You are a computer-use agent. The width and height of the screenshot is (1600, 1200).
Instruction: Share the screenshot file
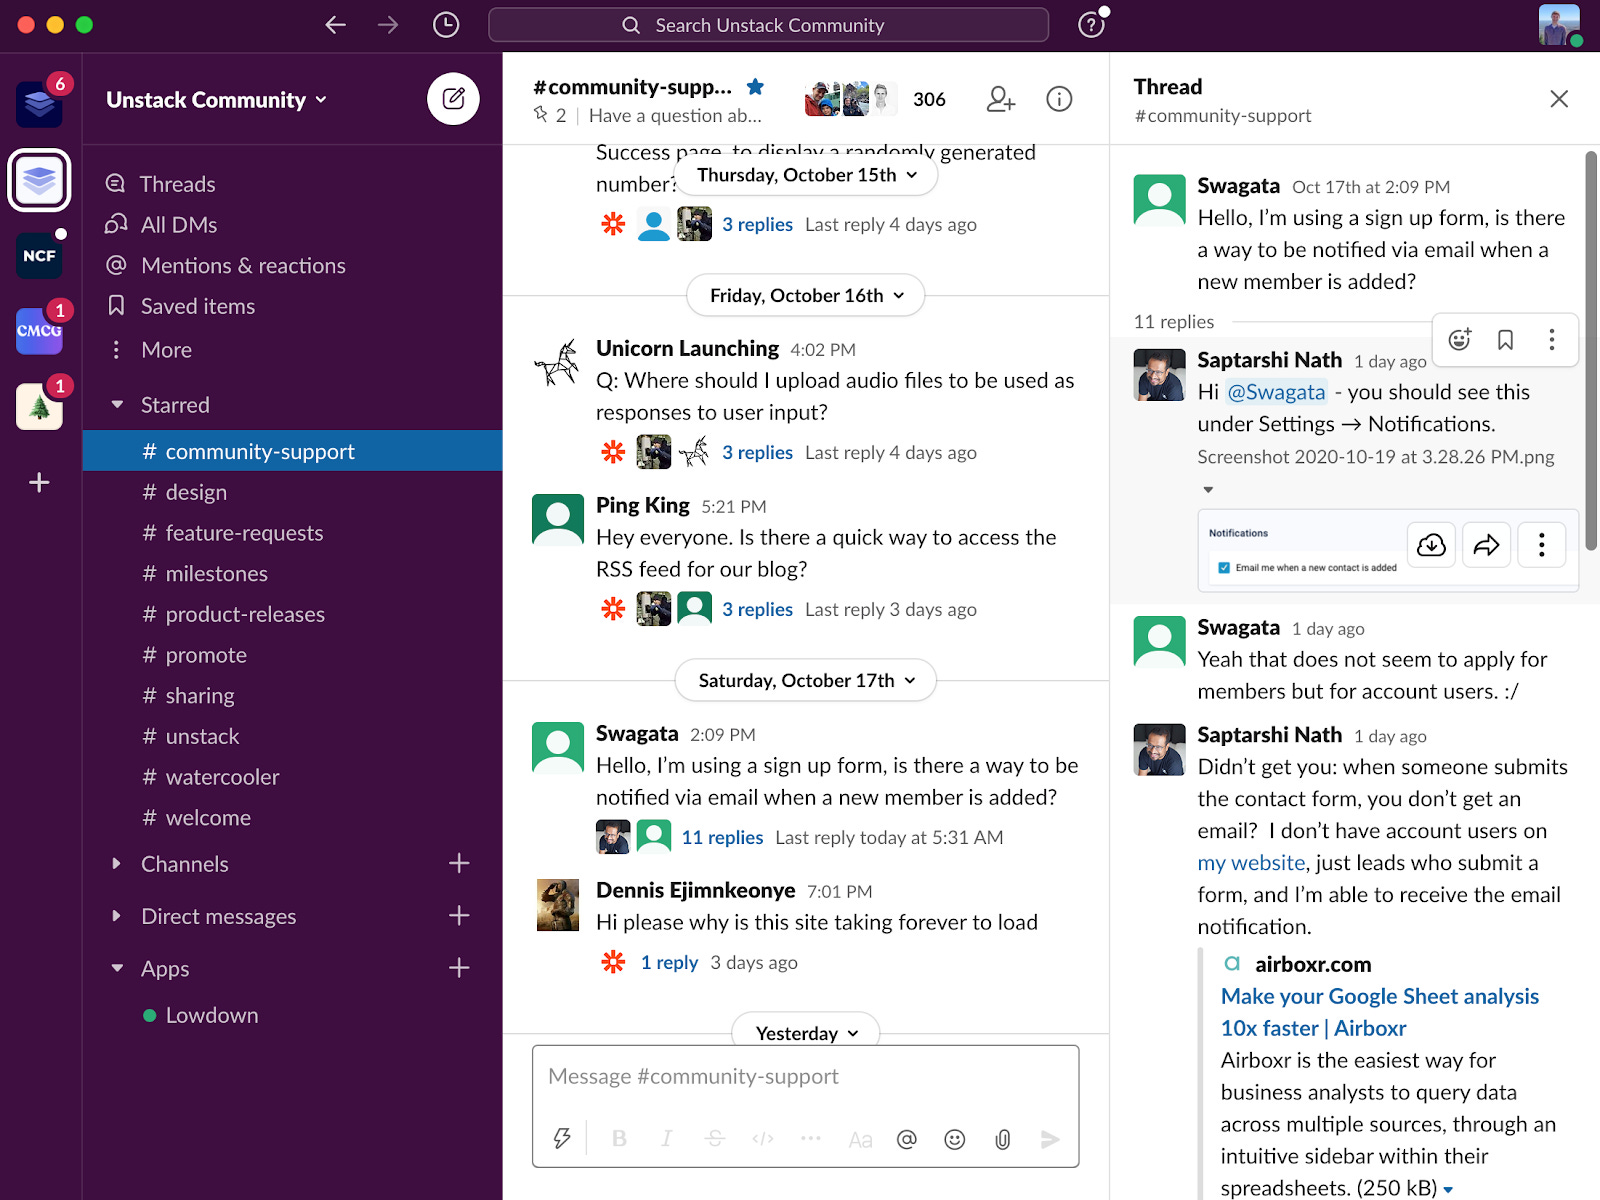[x=1486, y=545]
